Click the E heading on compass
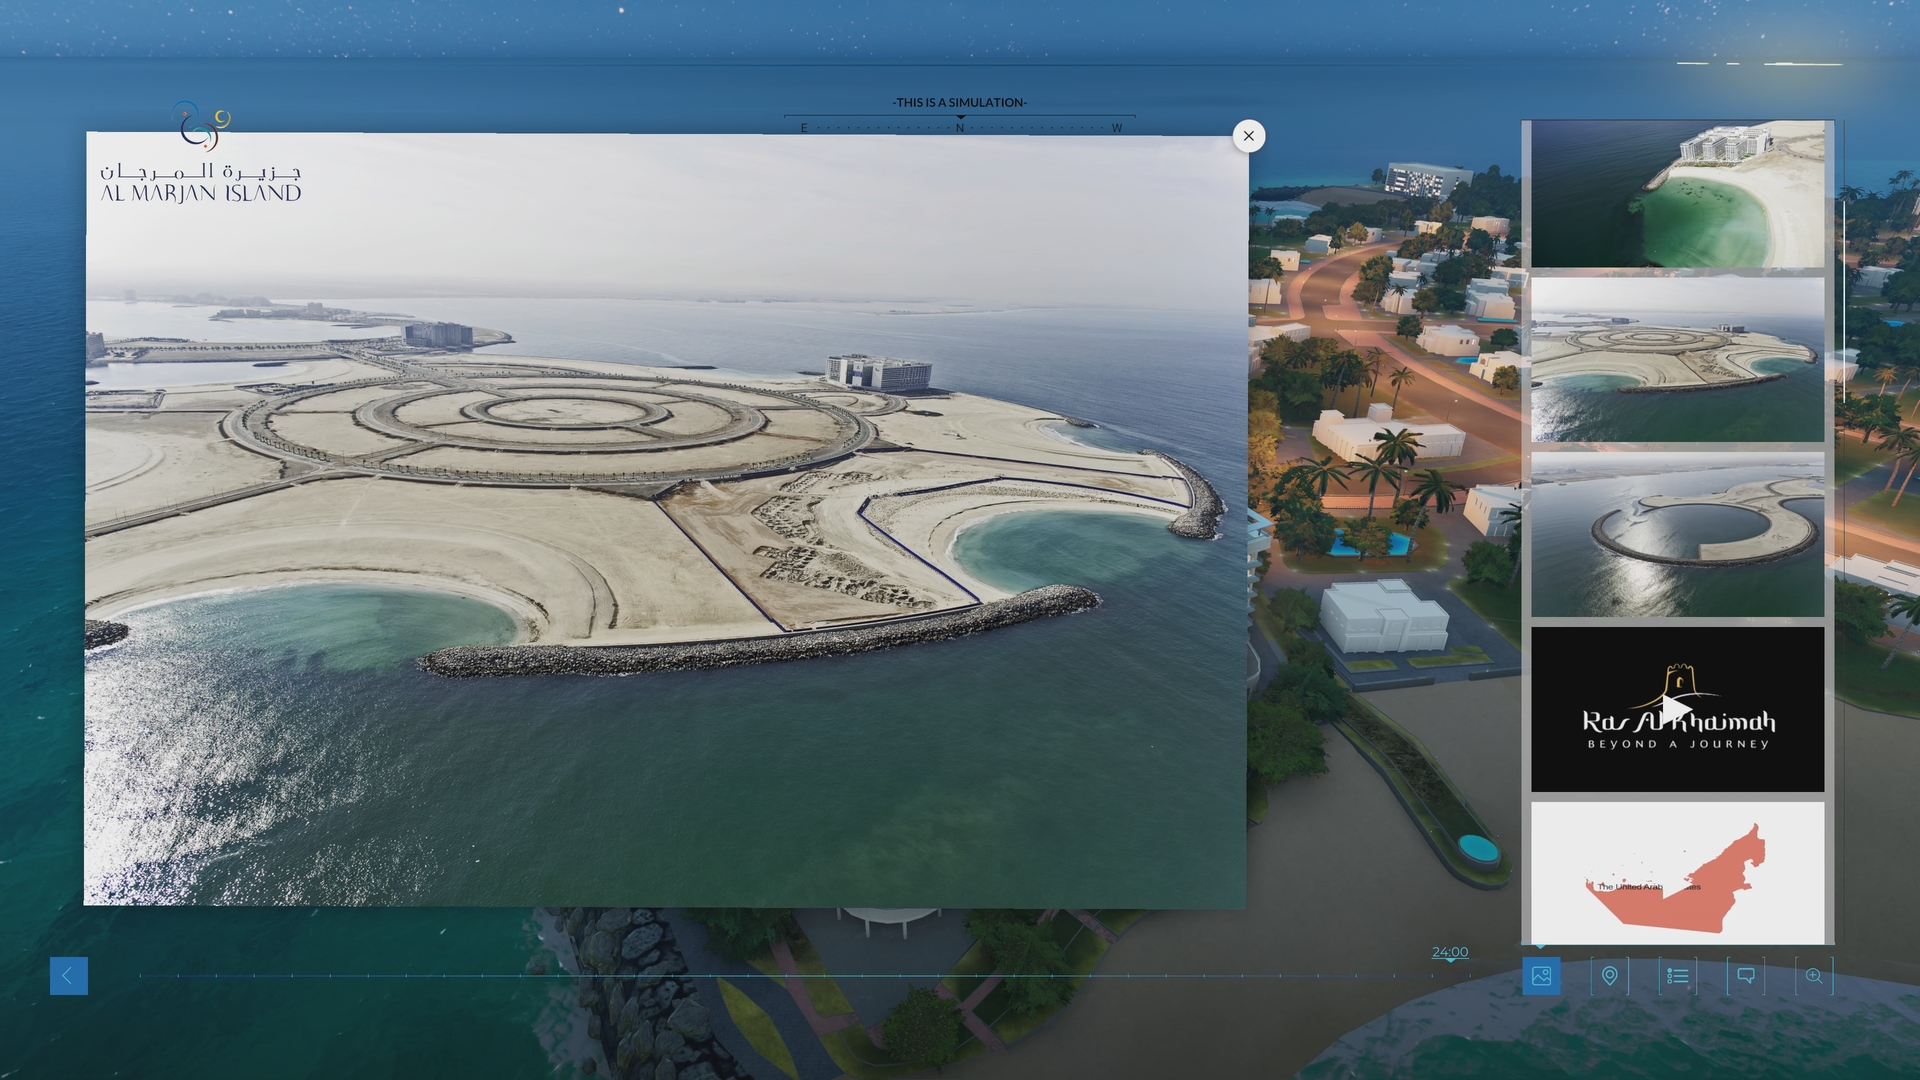 click(804, 128)
